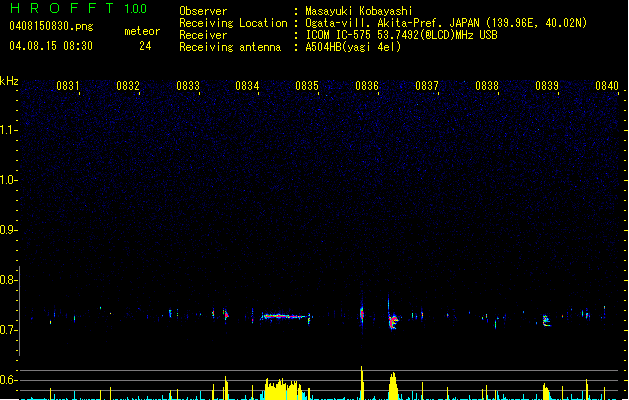Click time marker 0837
This screenshot has width=629, height=400.
[427, 86]
